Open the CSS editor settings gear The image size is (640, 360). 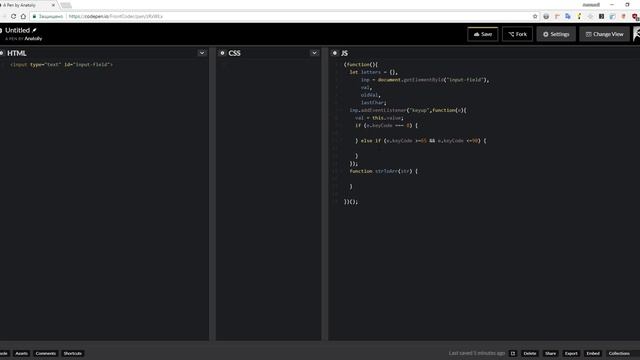point(222,53)
